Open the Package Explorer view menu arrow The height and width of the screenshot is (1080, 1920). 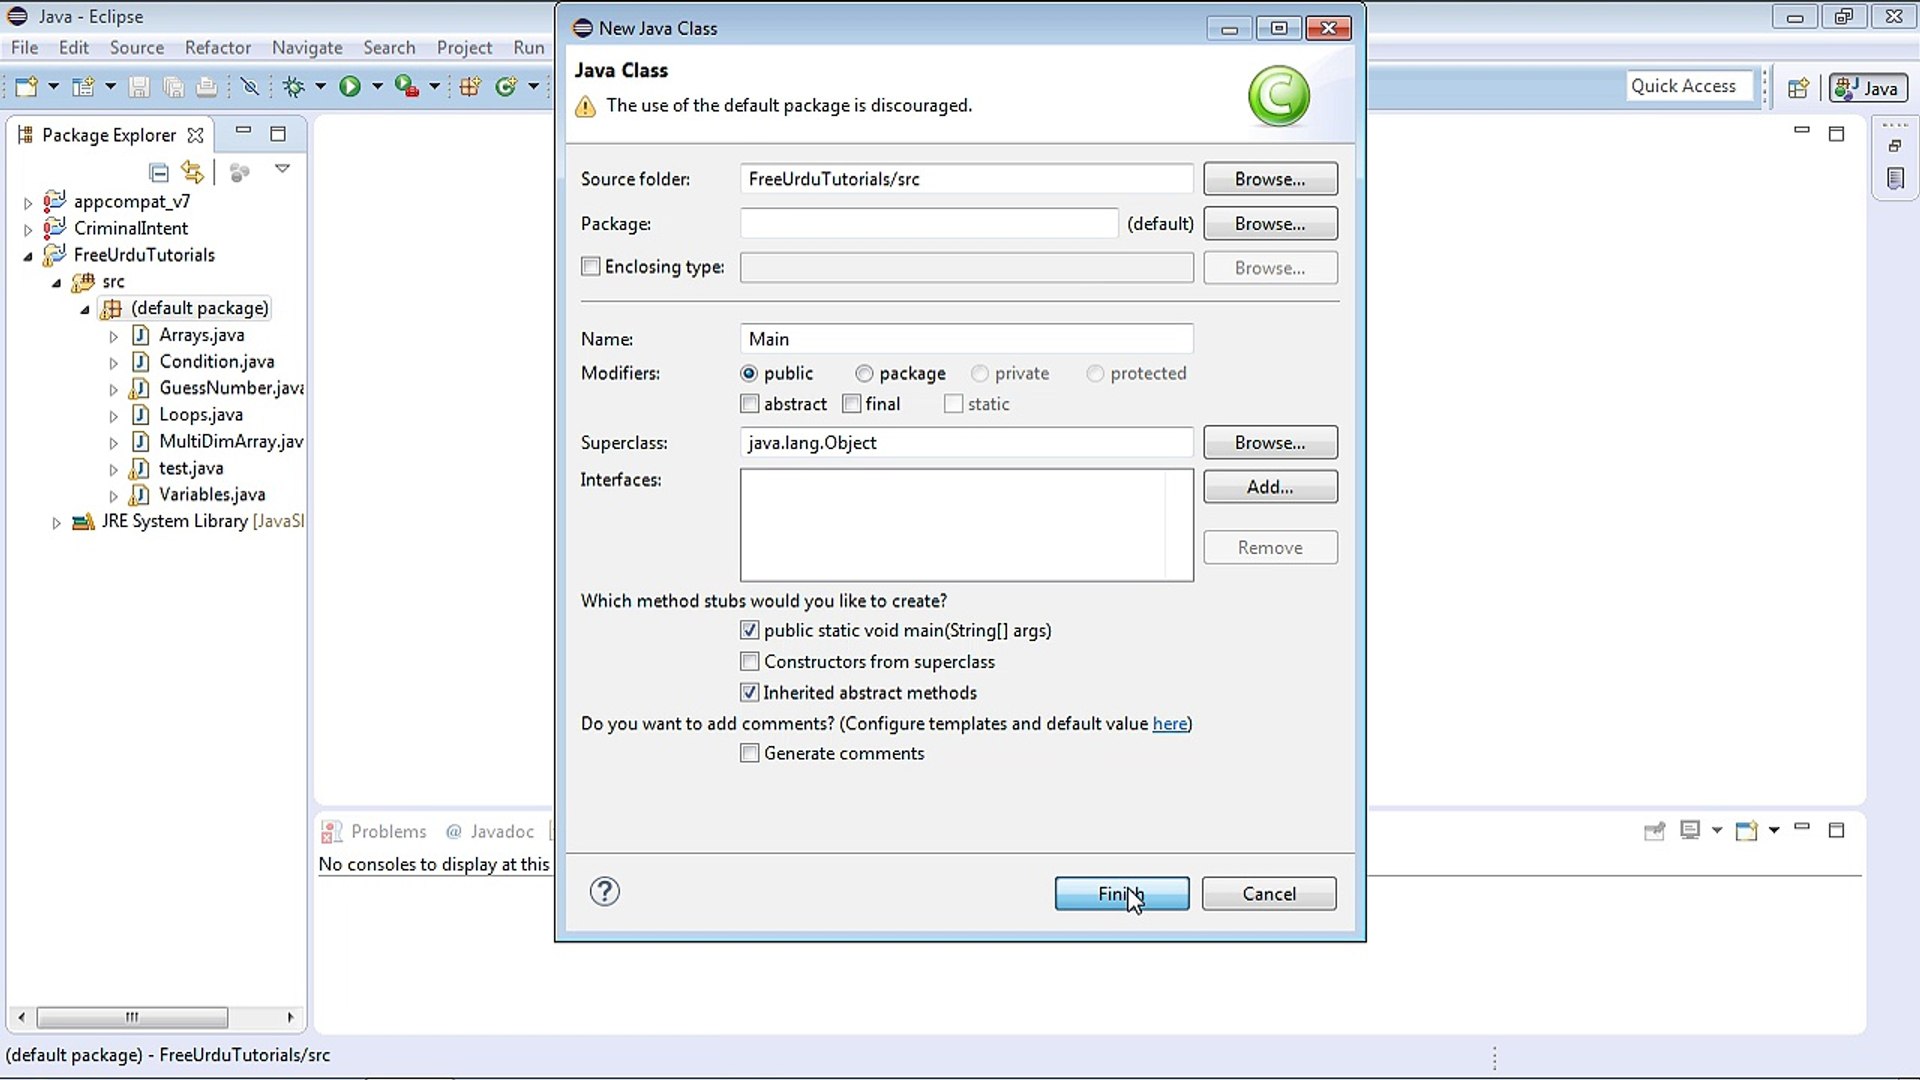pyautogui.click(x=282, y=169)
